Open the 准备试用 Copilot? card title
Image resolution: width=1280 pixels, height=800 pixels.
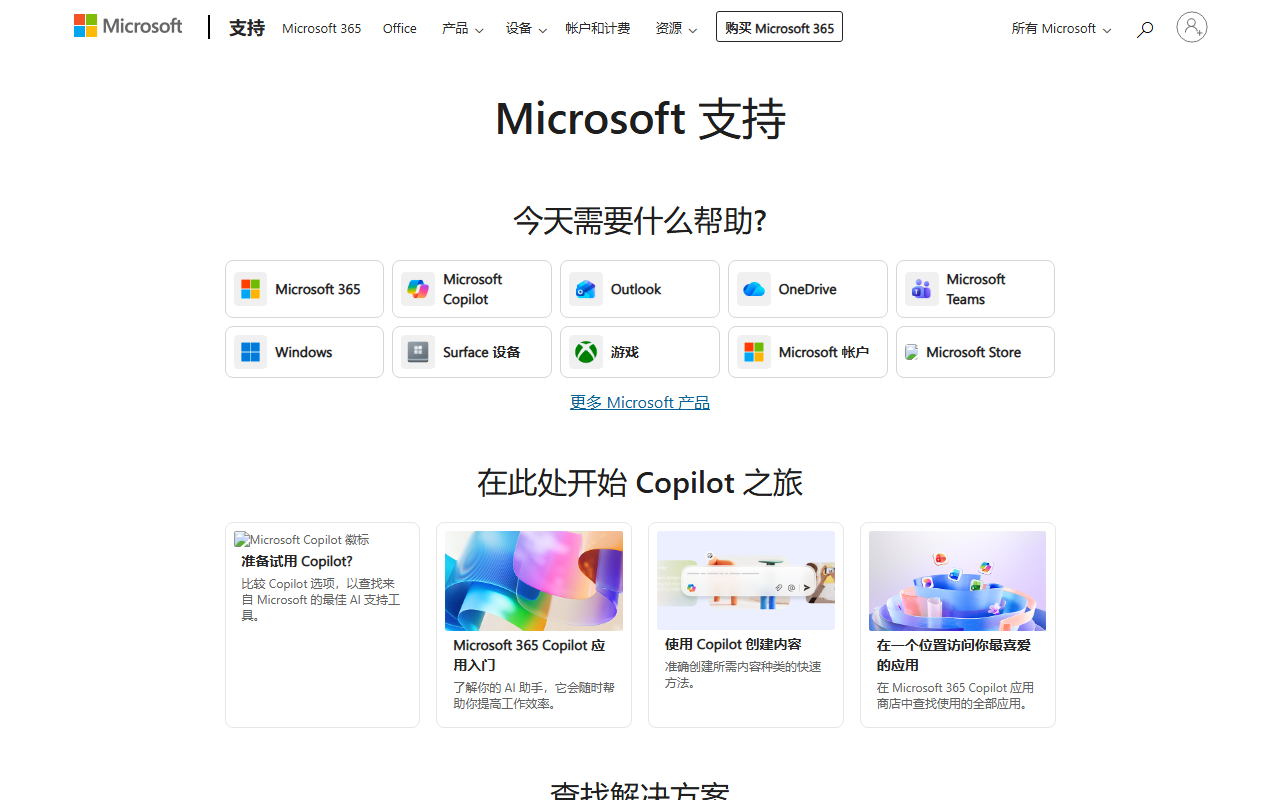tap(297, 561)
